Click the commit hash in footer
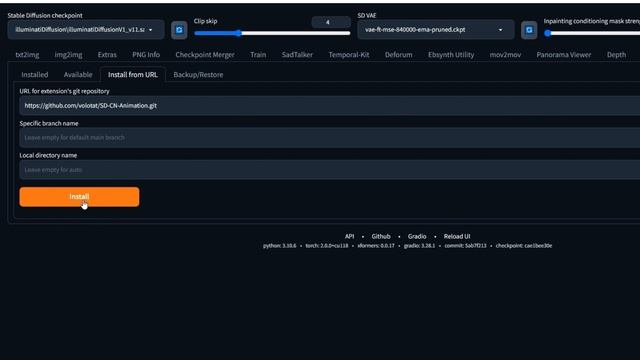 [x=465, y=246]
